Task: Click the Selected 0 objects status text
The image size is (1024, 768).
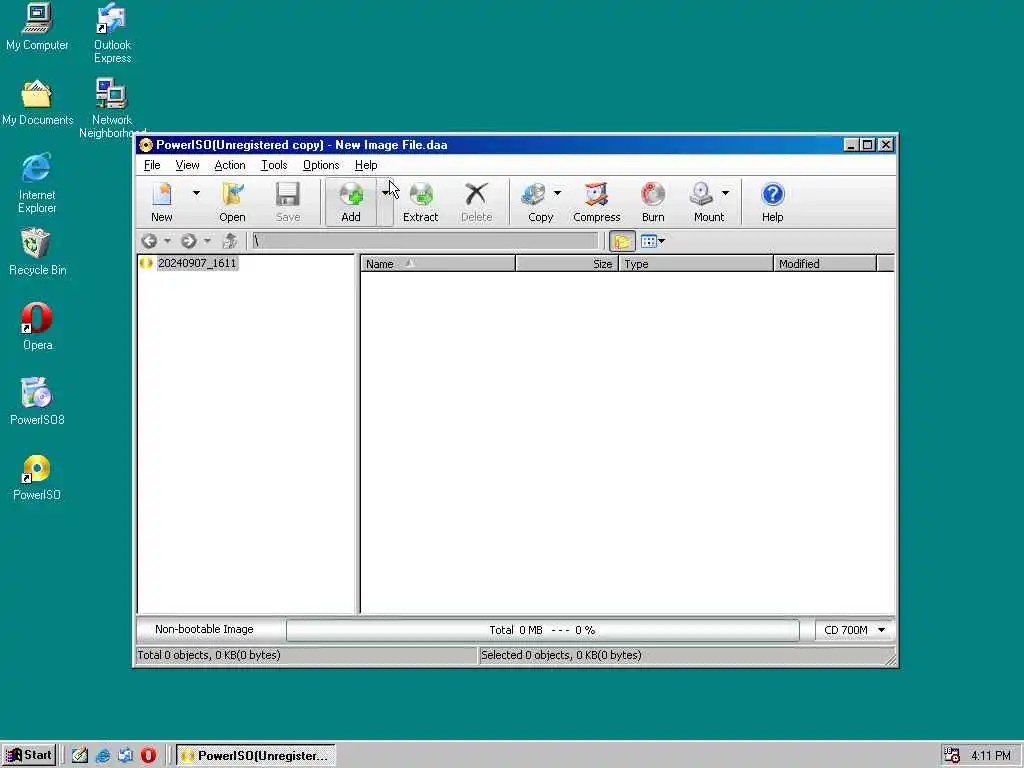Action: [561, 655]
